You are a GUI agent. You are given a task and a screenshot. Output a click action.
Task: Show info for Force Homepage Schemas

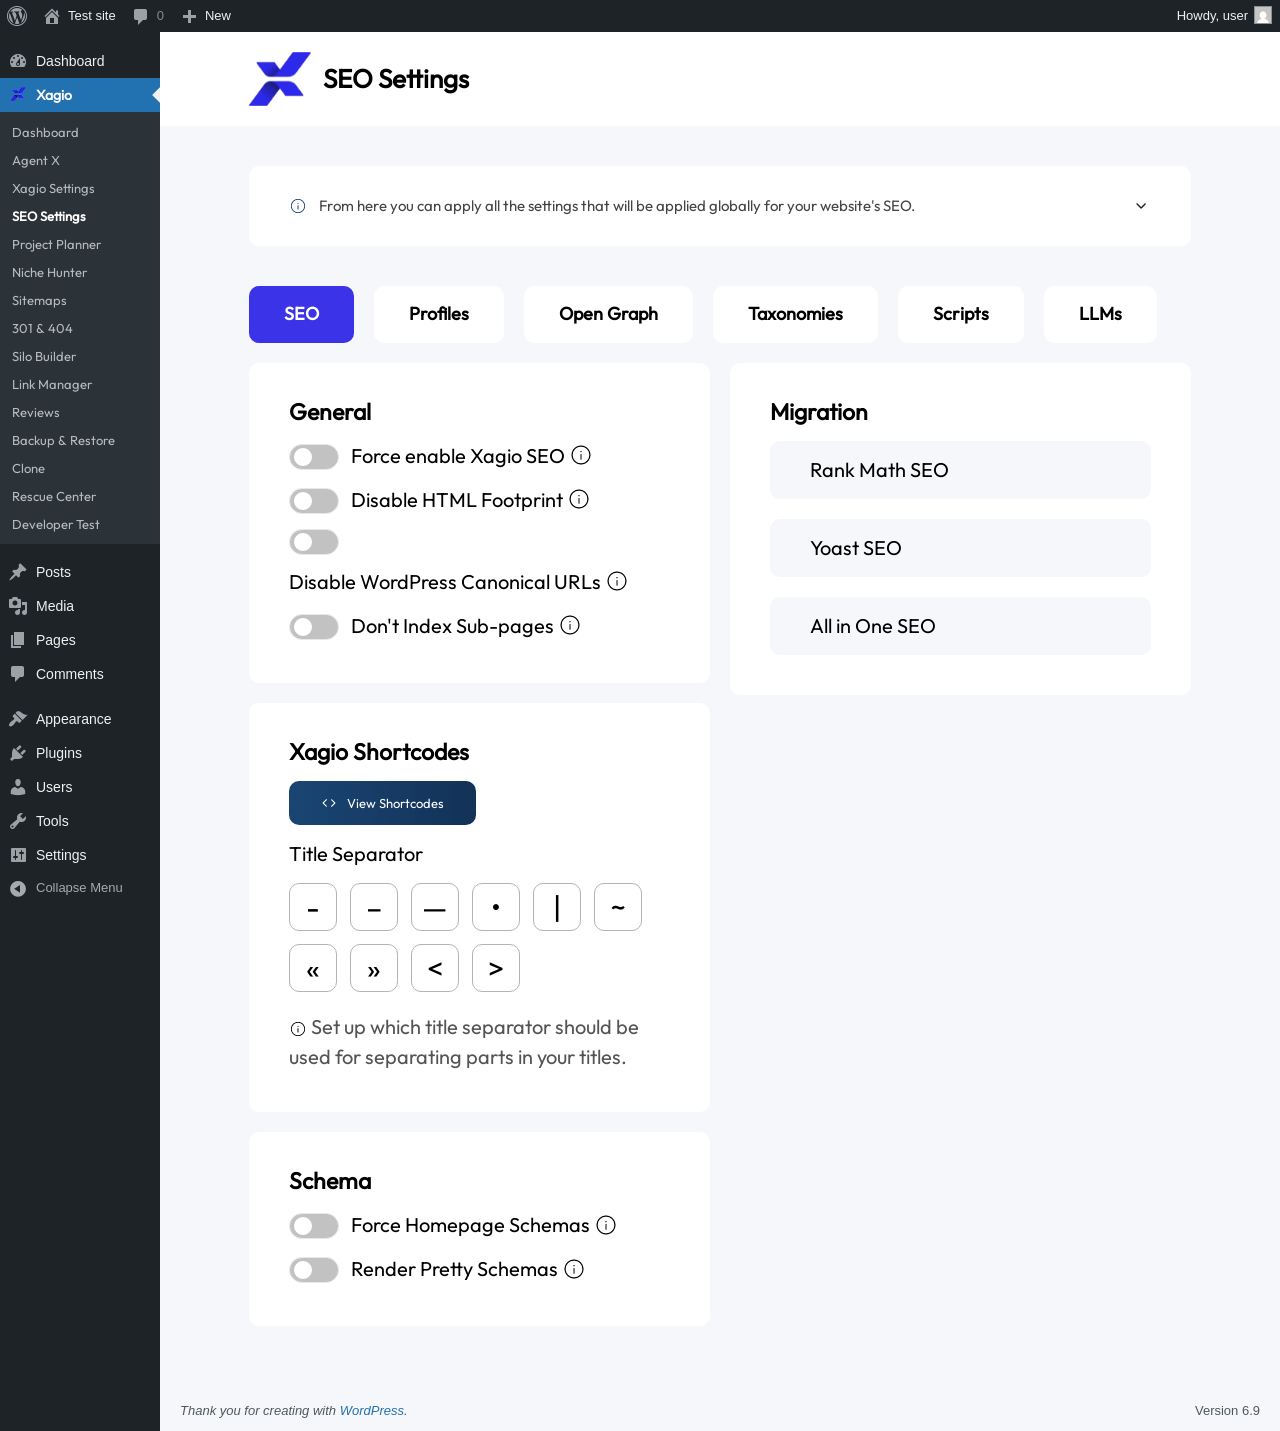click(x=606, y=1225)
